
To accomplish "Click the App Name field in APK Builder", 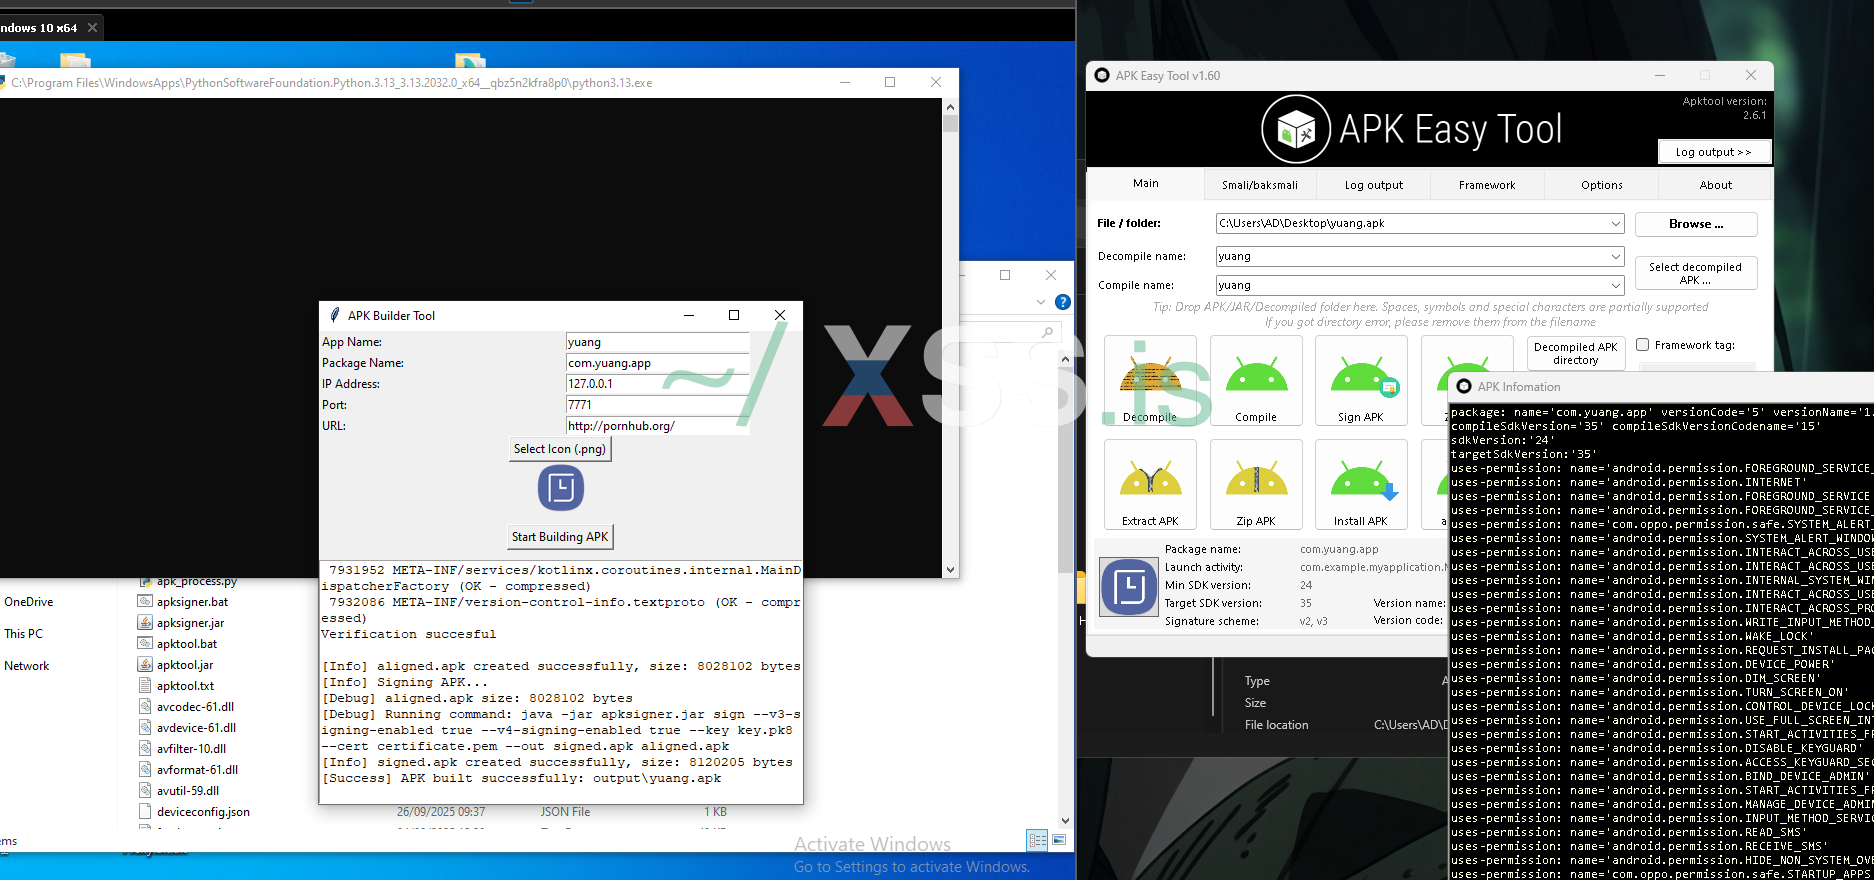I will point(657,342).
